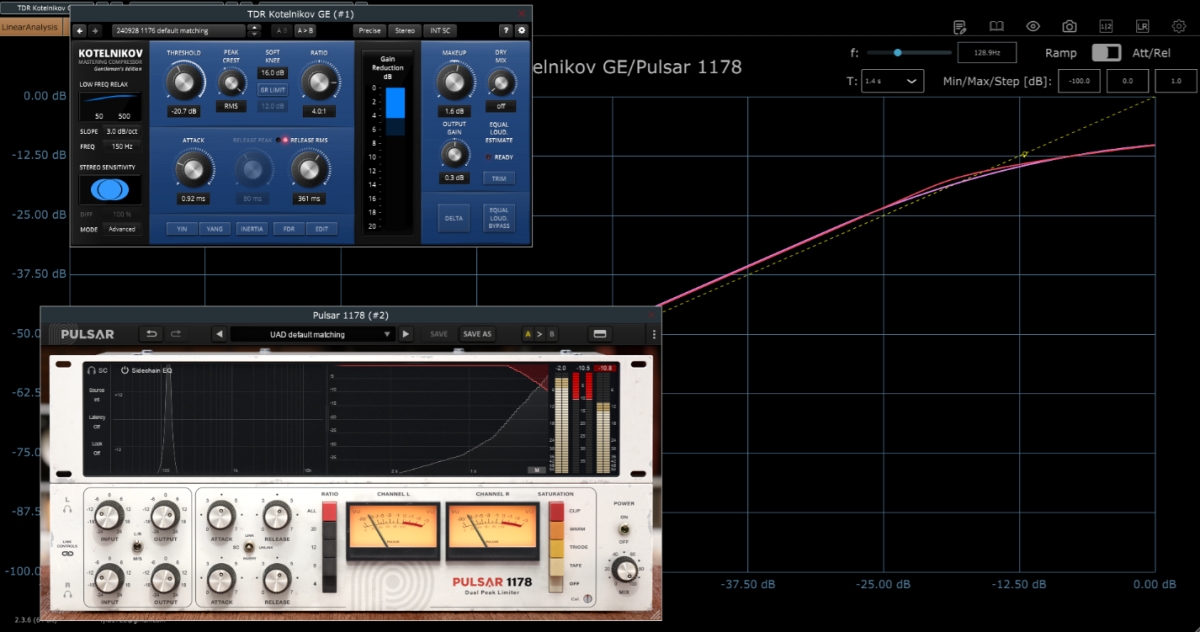Toggle the Kotelnikov A B compare button
This screenshot has height=632, width=1200.
pyautogui.click(x=283, y=31)
